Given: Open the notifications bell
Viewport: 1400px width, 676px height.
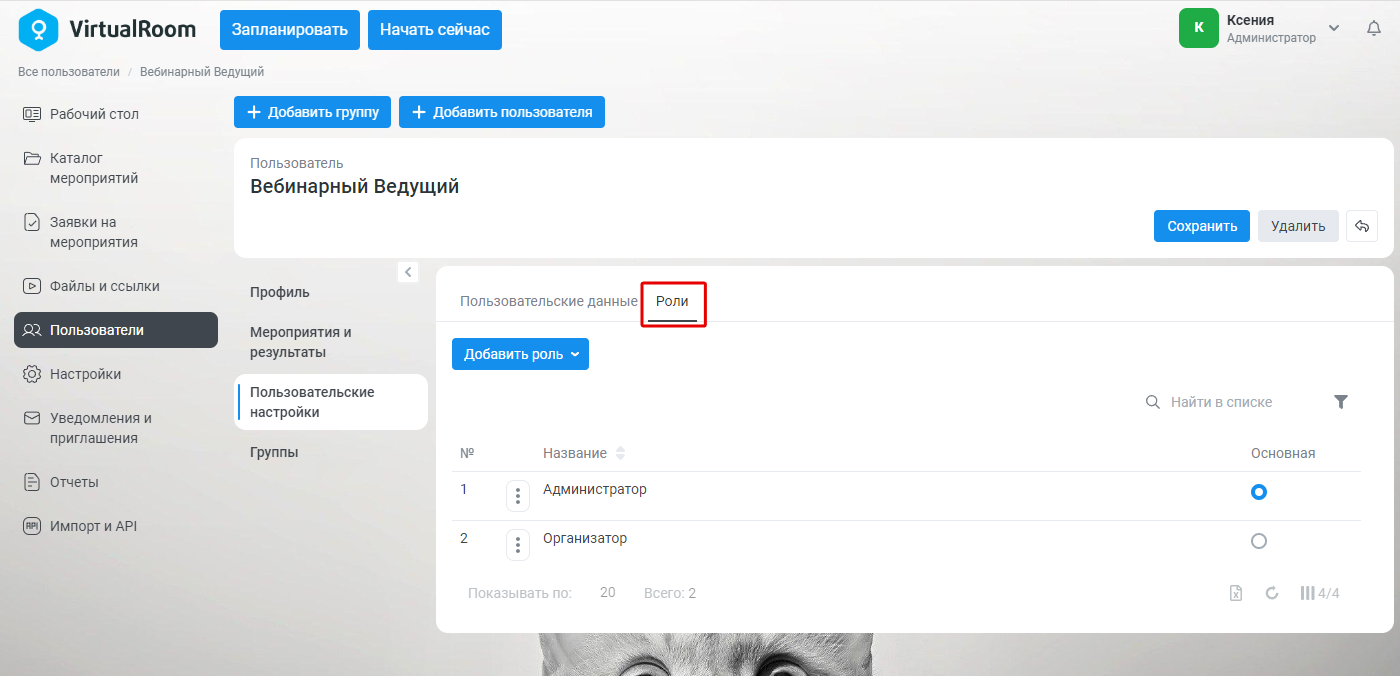Looking at the screenshot, I should pyautogui.click(x=1374, y=29).
